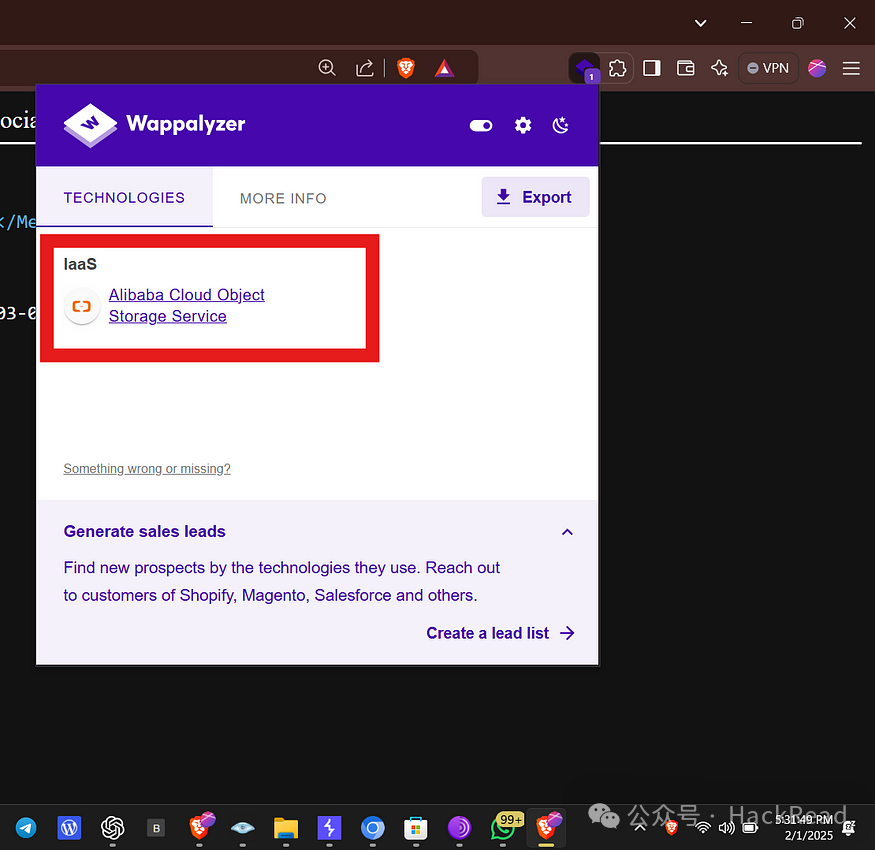The image size is (875, 850).
Task: Toggle the Wappalyzer enable switch
Action: point(480,126)
